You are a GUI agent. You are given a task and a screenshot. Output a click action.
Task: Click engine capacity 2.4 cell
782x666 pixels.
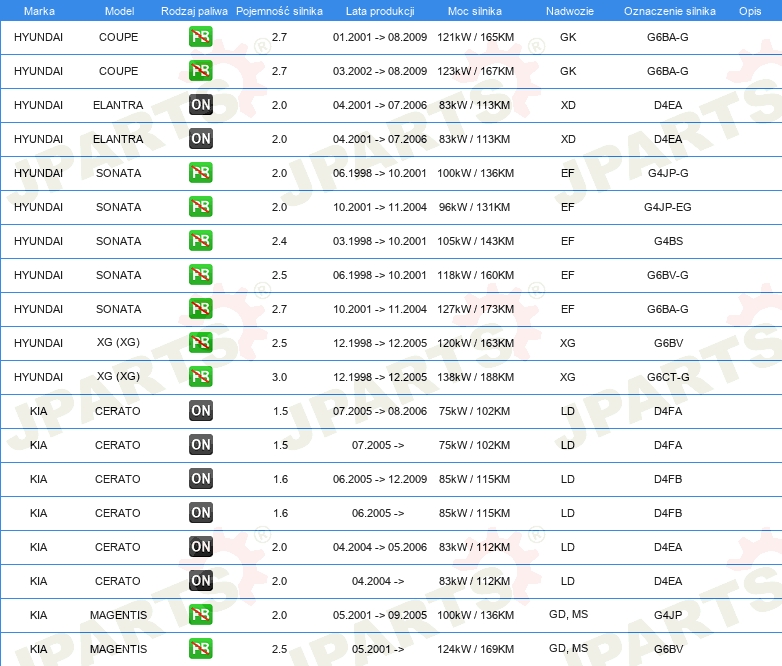click(x=279, y=241)
